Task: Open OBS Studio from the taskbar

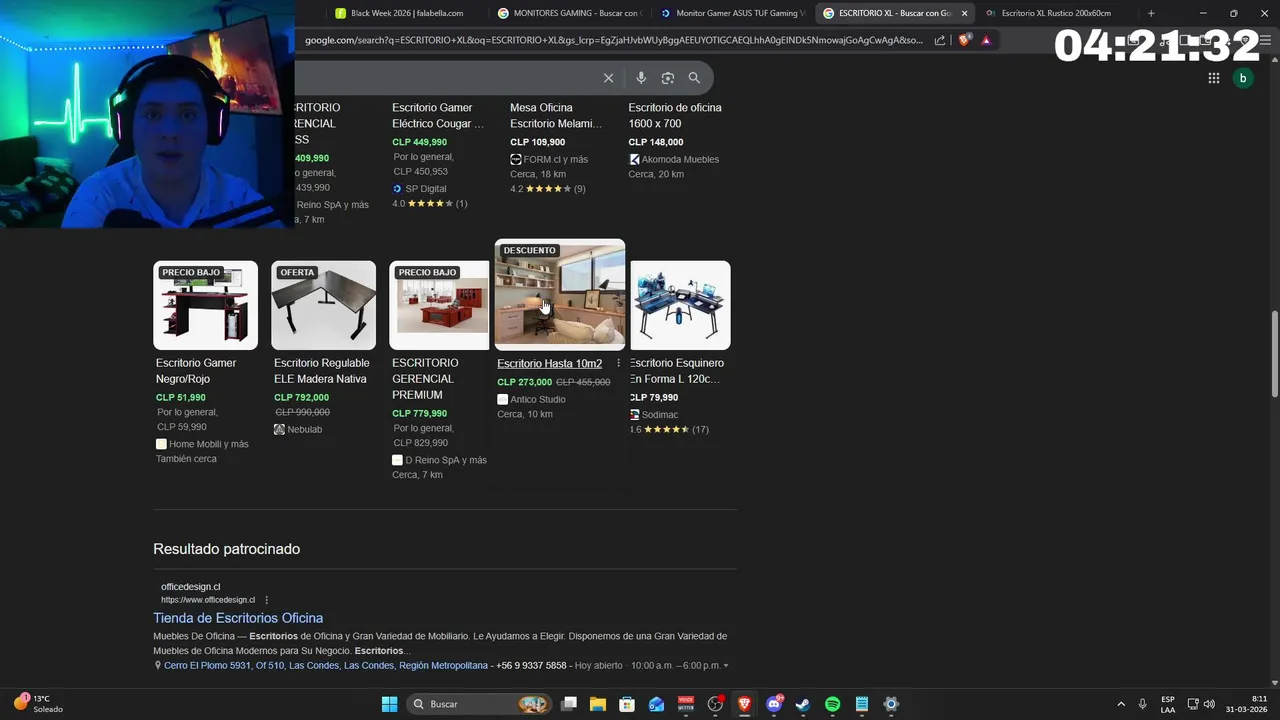Action: point(715,704)
